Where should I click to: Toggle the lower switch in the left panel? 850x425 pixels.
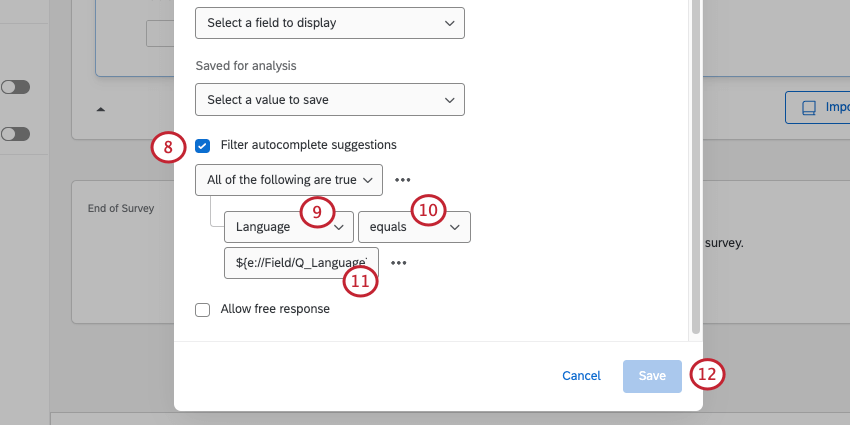[x=15, y=133]
